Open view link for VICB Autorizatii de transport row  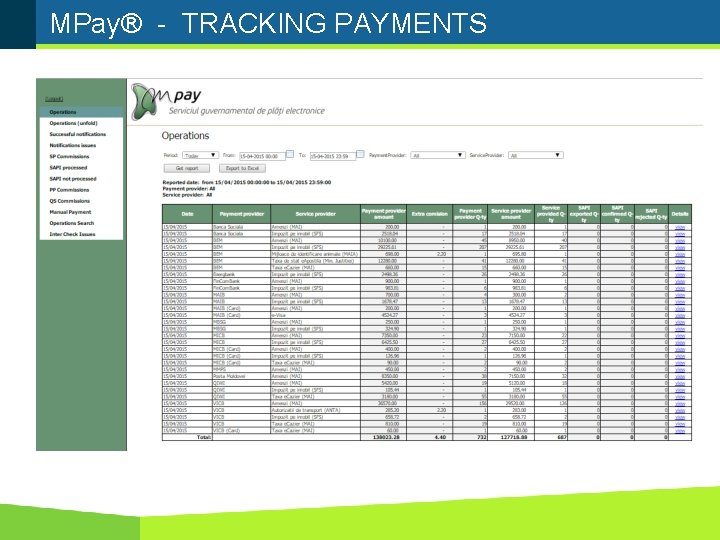pyautogui.click(x=680, y=411)
